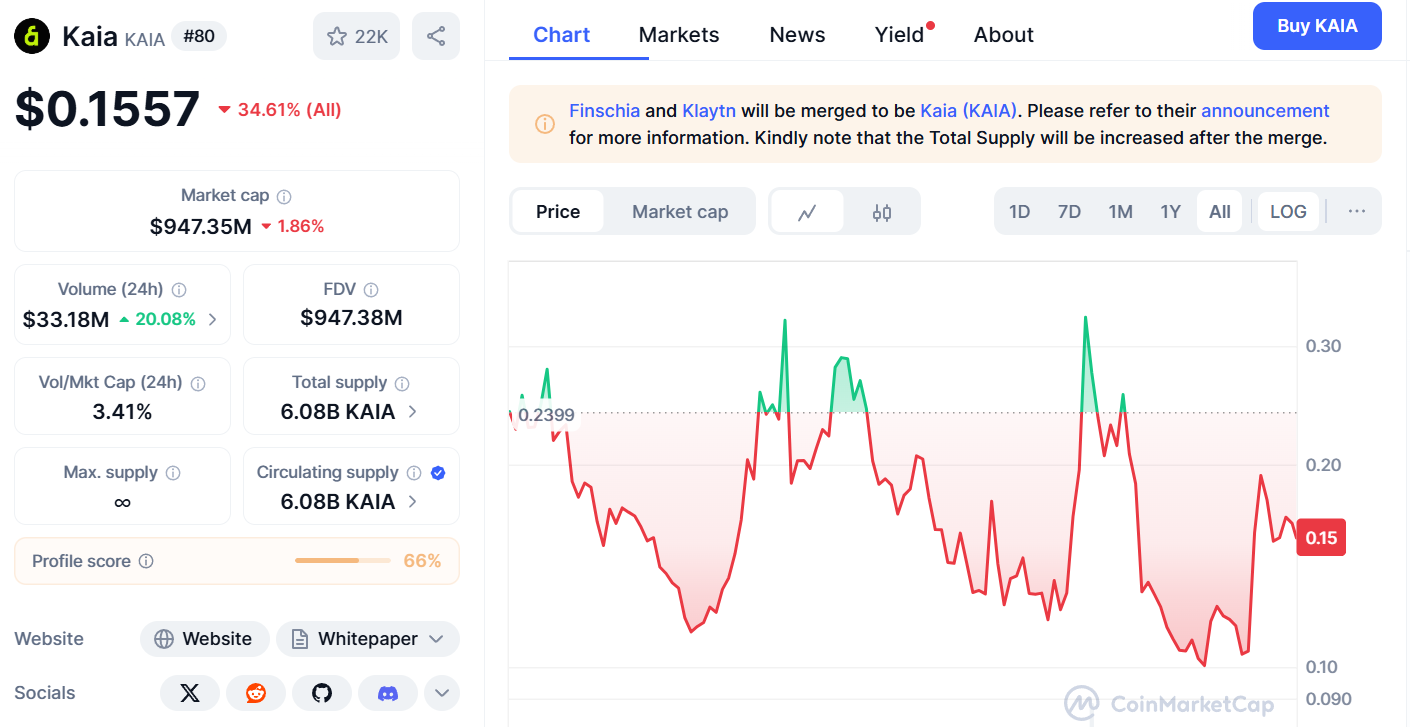1410x727 pixels.
Task: Add Kaia to watchlist via star button
Action: [358, 37]
